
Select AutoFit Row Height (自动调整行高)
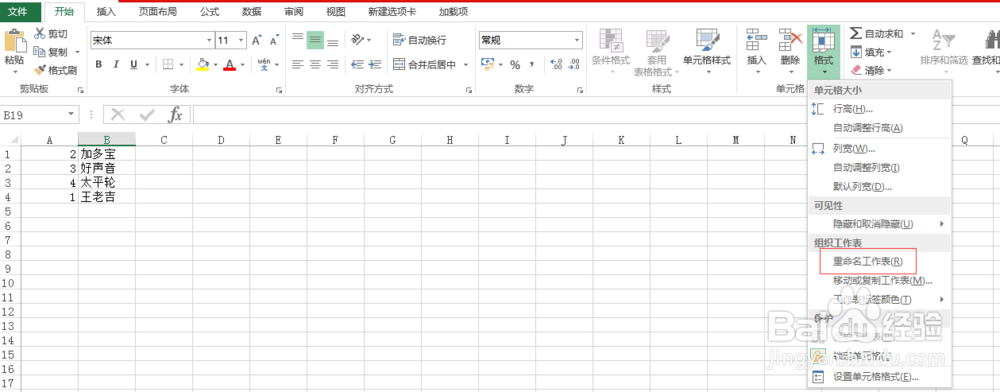click(x=879, y=128)
